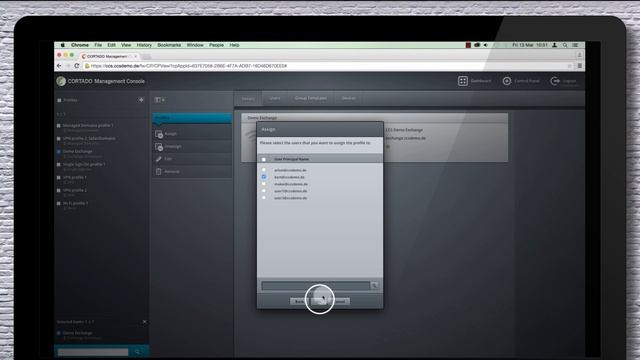Select the Cortado Management browser tab
This screenshot has width=640, height=360.
pos(108,56)
